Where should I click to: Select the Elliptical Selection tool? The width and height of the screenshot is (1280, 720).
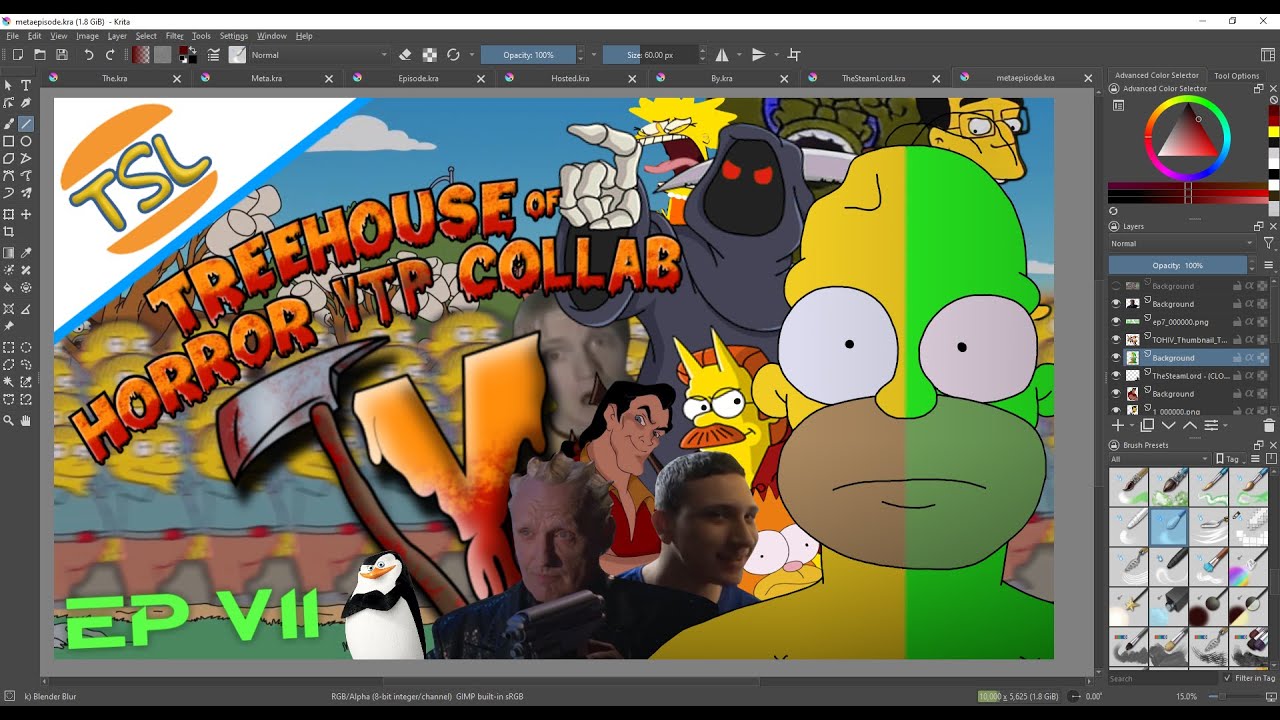click(x=26, y=348)
